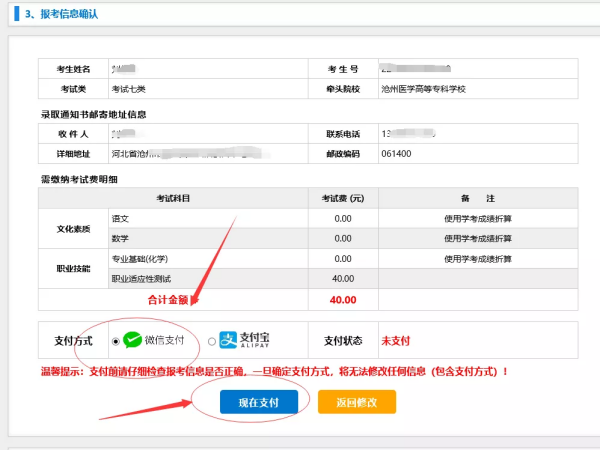Click the postal code 061400
Screen dimensions: 600x450
point(396,154)
